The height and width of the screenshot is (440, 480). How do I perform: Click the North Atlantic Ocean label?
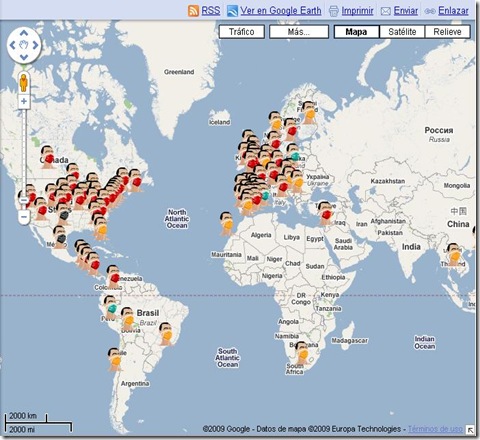click(177, 219)
